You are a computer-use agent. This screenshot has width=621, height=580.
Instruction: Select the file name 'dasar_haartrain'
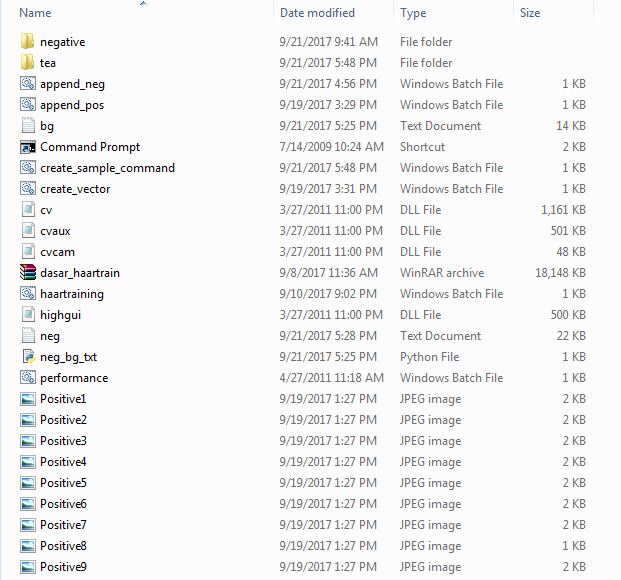click(80, 273)
